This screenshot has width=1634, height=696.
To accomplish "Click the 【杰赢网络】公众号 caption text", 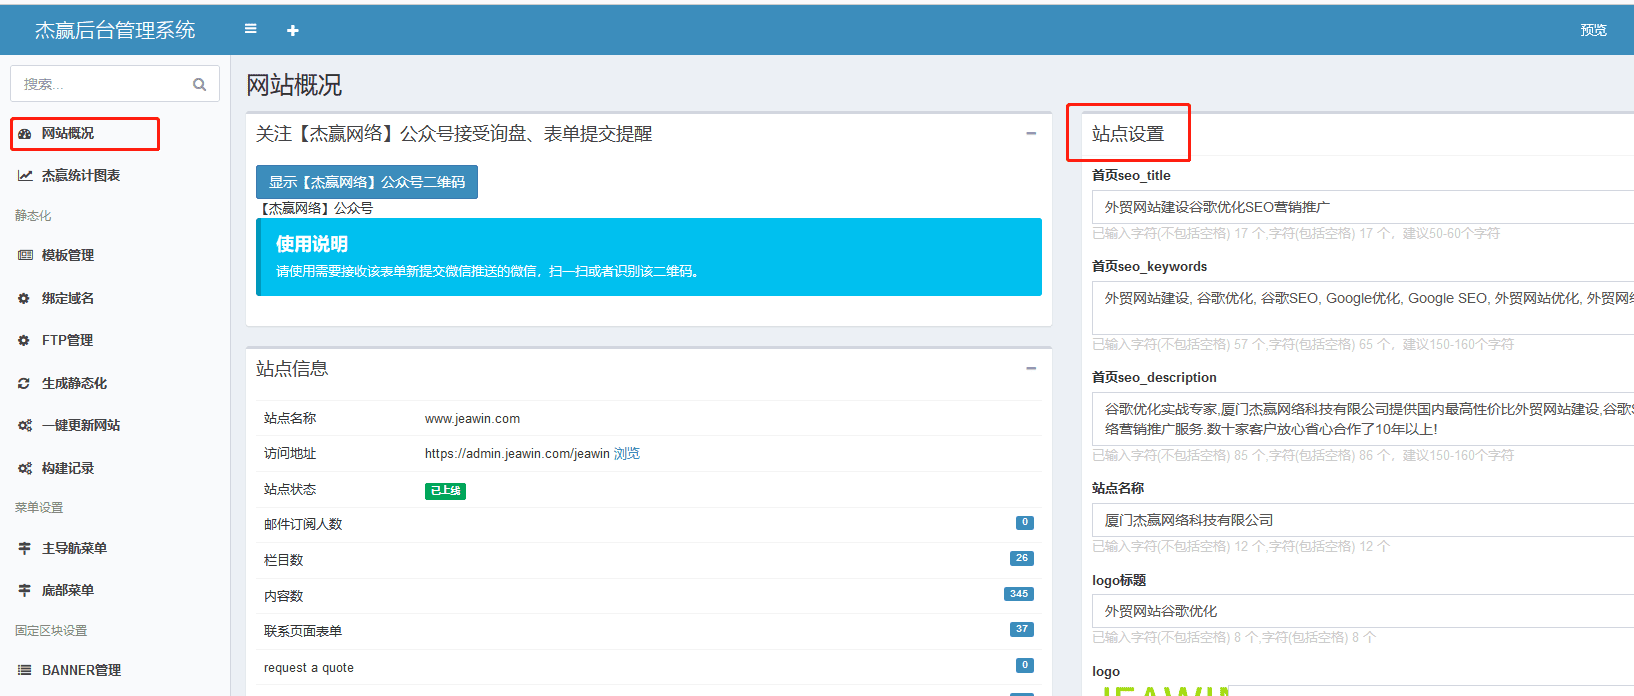I will [316, 208].
